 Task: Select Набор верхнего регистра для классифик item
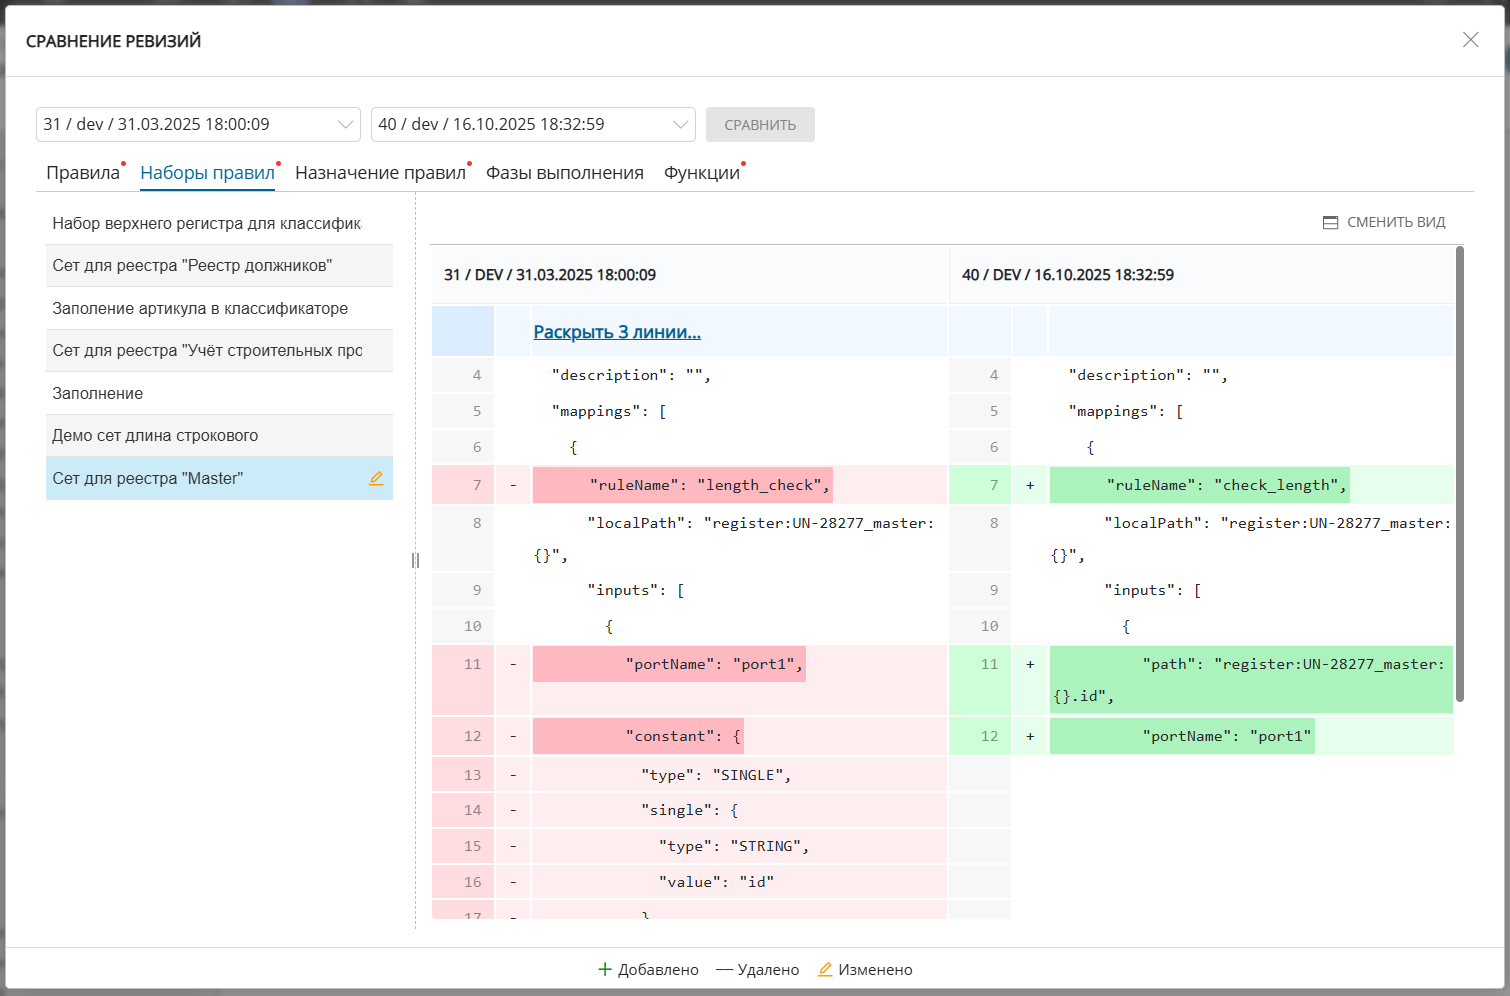coord(206,224)
